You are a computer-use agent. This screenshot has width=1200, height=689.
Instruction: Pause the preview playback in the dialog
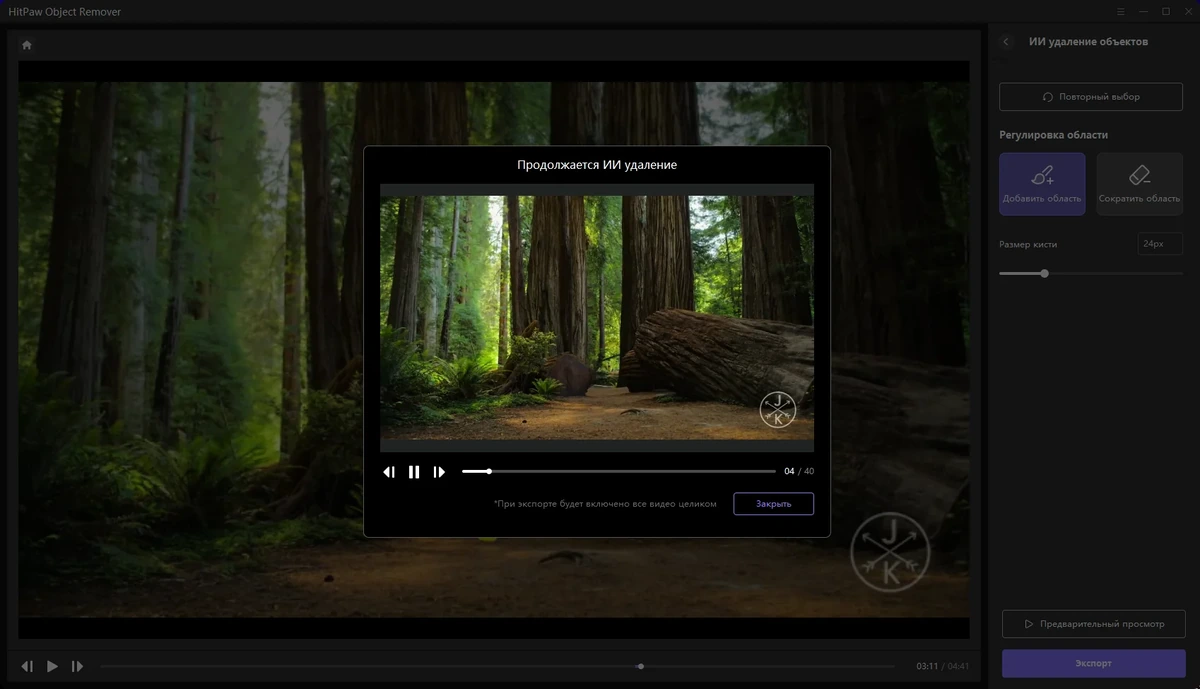point(414,472)
